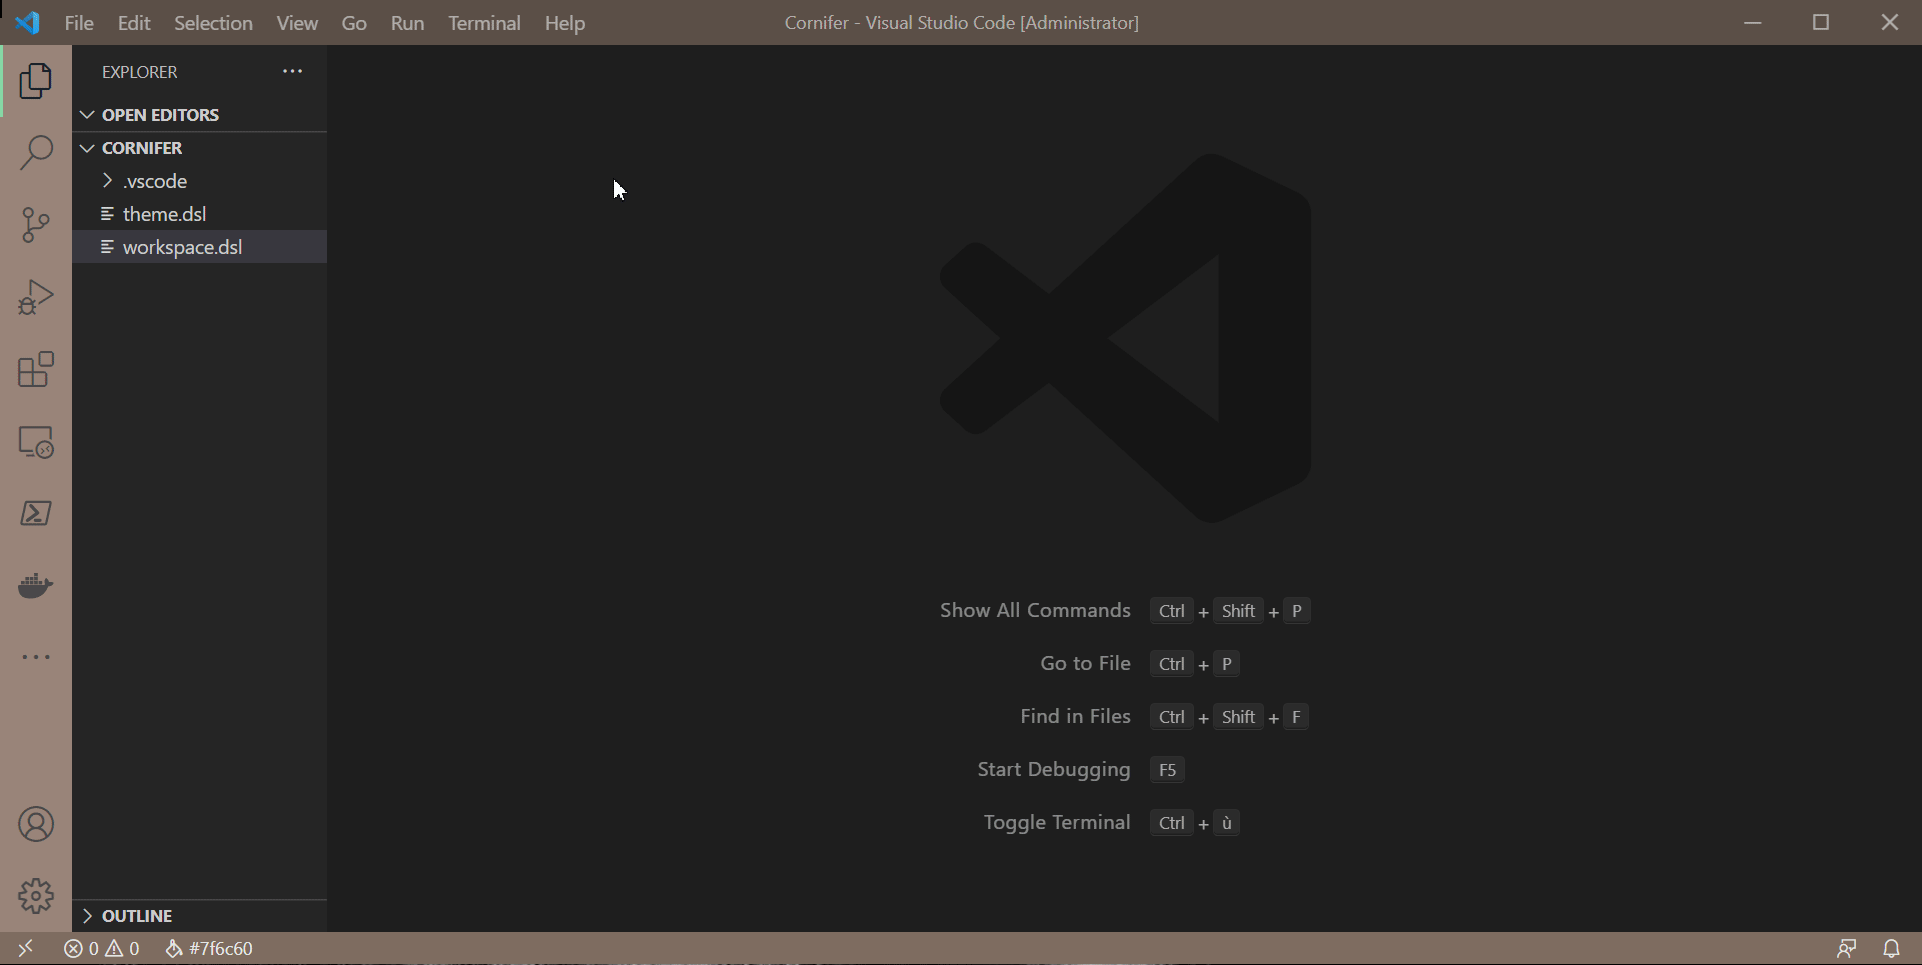Screen dimensions: 1922x965
Task: Click the "Start Debugging" text
Action: click(1054, 769)
